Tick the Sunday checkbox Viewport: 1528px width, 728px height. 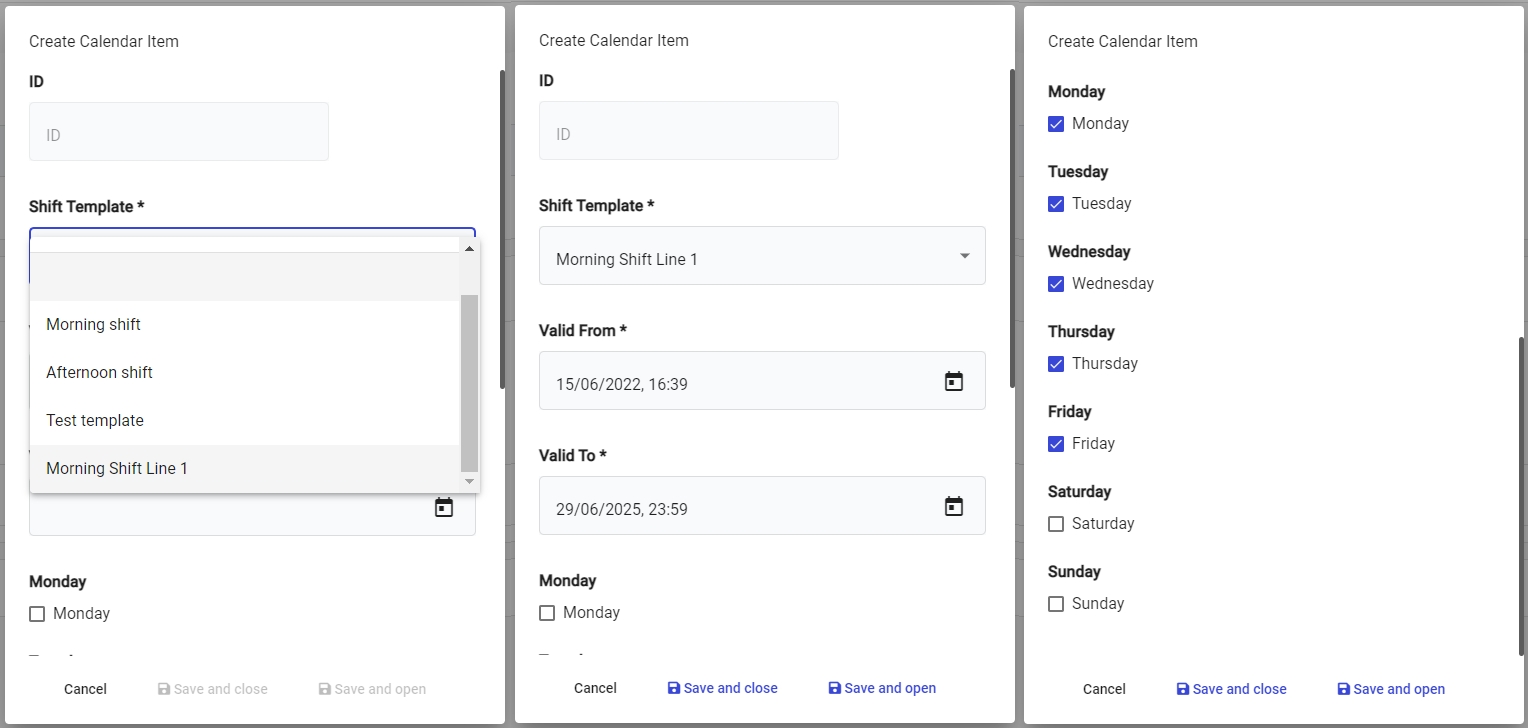click(x=1056, y=604)
